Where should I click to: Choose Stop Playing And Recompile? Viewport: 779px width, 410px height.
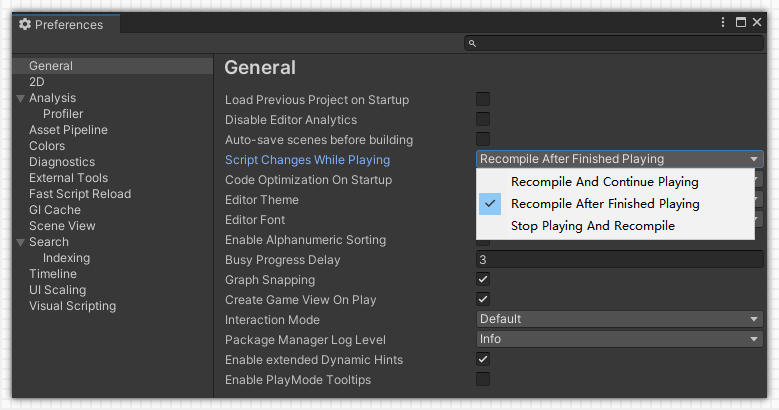(x=592, y=226)
